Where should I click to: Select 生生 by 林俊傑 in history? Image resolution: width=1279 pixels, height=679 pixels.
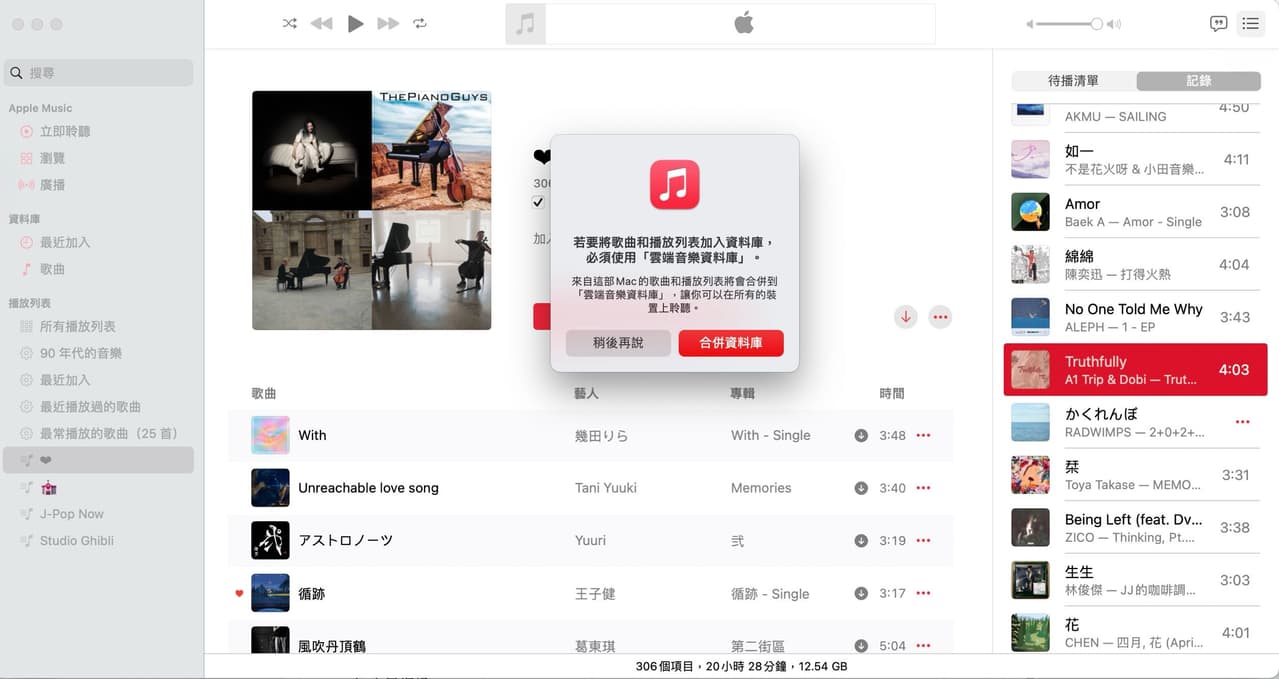(x=1135, y=580)
